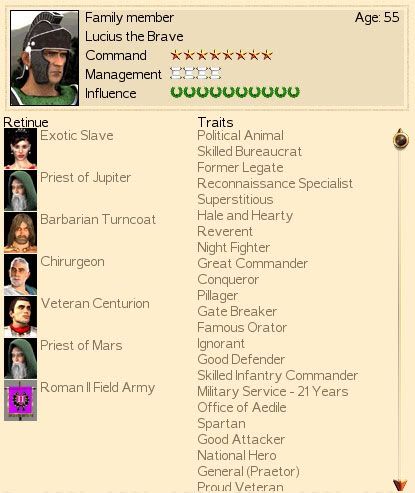Click the Priest of Mars portrait
This screenshot has height=493, width=415.
pos(20,359)
